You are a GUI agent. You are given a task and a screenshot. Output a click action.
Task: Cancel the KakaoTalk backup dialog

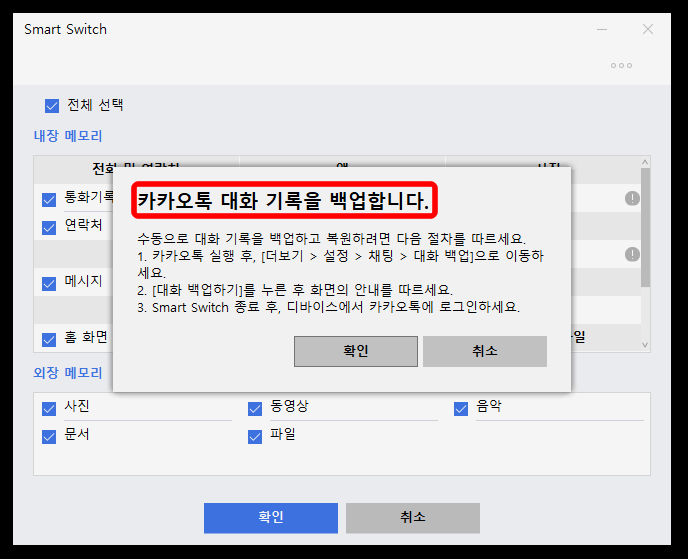tap(485, 351)
